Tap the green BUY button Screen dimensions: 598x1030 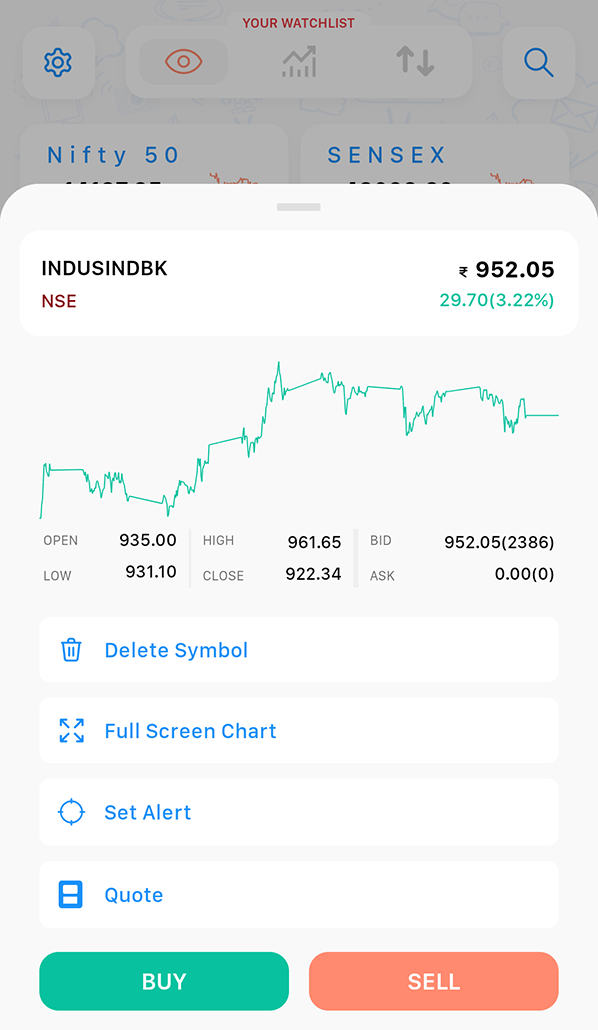(x=164, y=981)
